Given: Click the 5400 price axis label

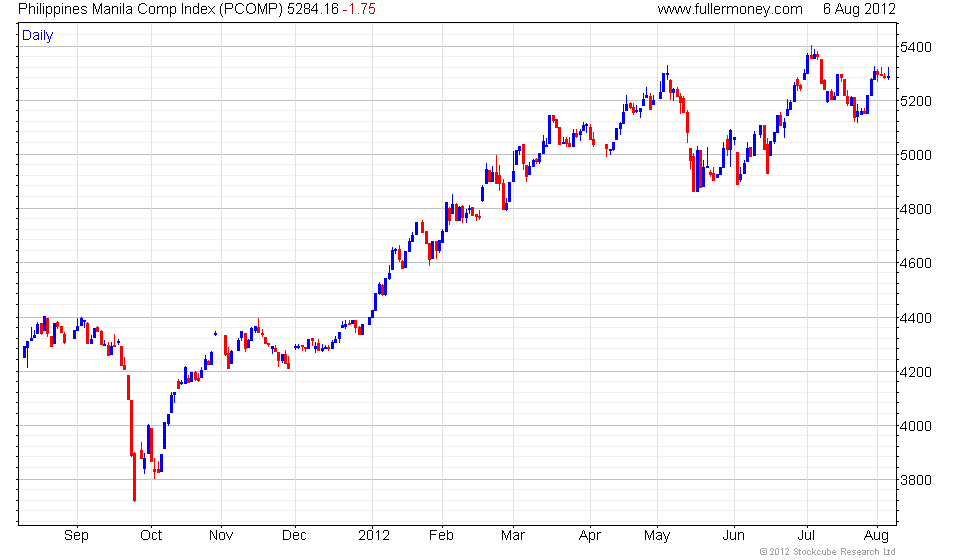Looking at the screenshot, I should tap(916, 48).
